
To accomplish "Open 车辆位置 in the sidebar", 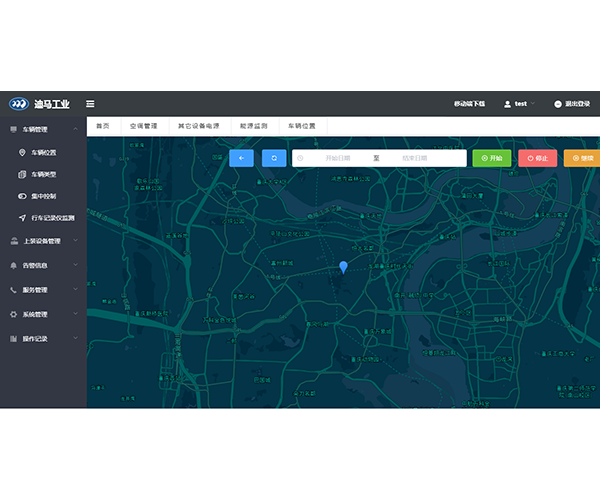I will coord(43,153).
